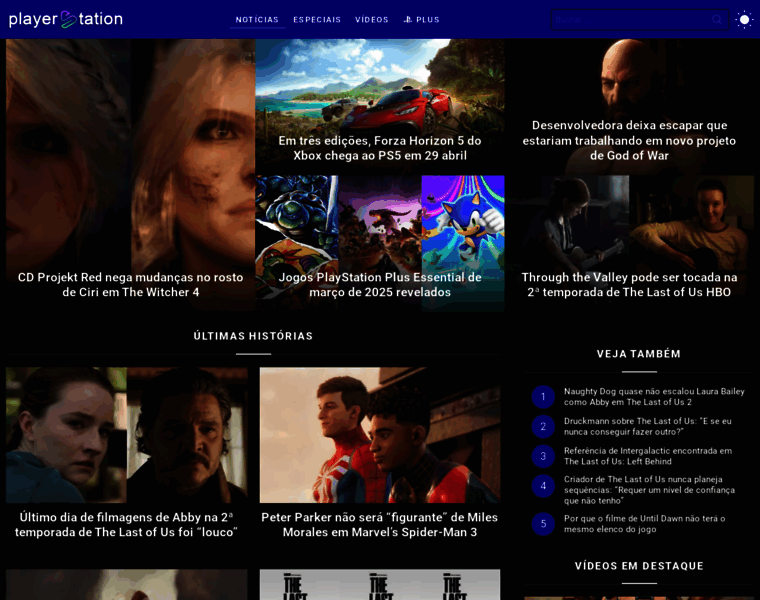Open the PlayStation Plus menu item
Image resolution: width=760 pixels, height=600 pixels.
[422, 20]
